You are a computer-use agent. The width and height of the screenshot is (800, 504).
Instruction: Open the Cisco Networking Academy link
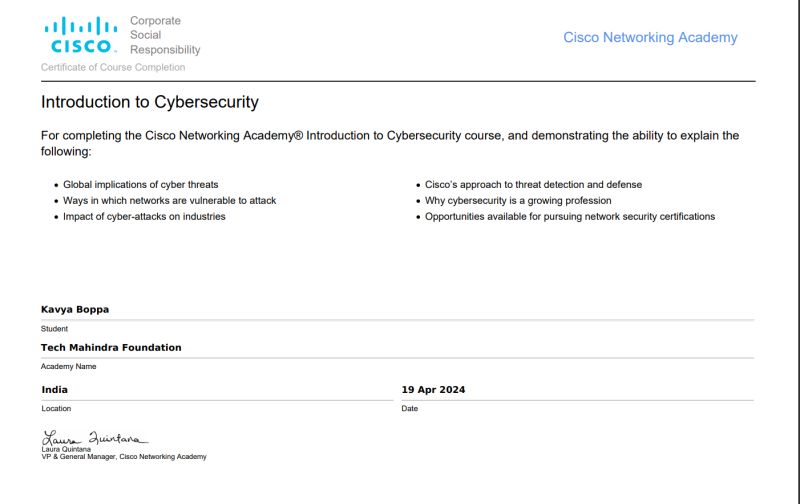pyautogui.click(x=650, y=37)
